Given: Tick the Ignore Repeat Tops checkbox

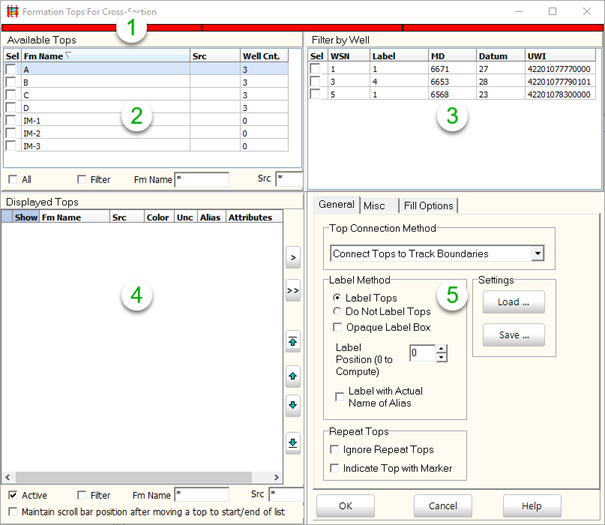Looking at the screenshot, I should [334, 450].
